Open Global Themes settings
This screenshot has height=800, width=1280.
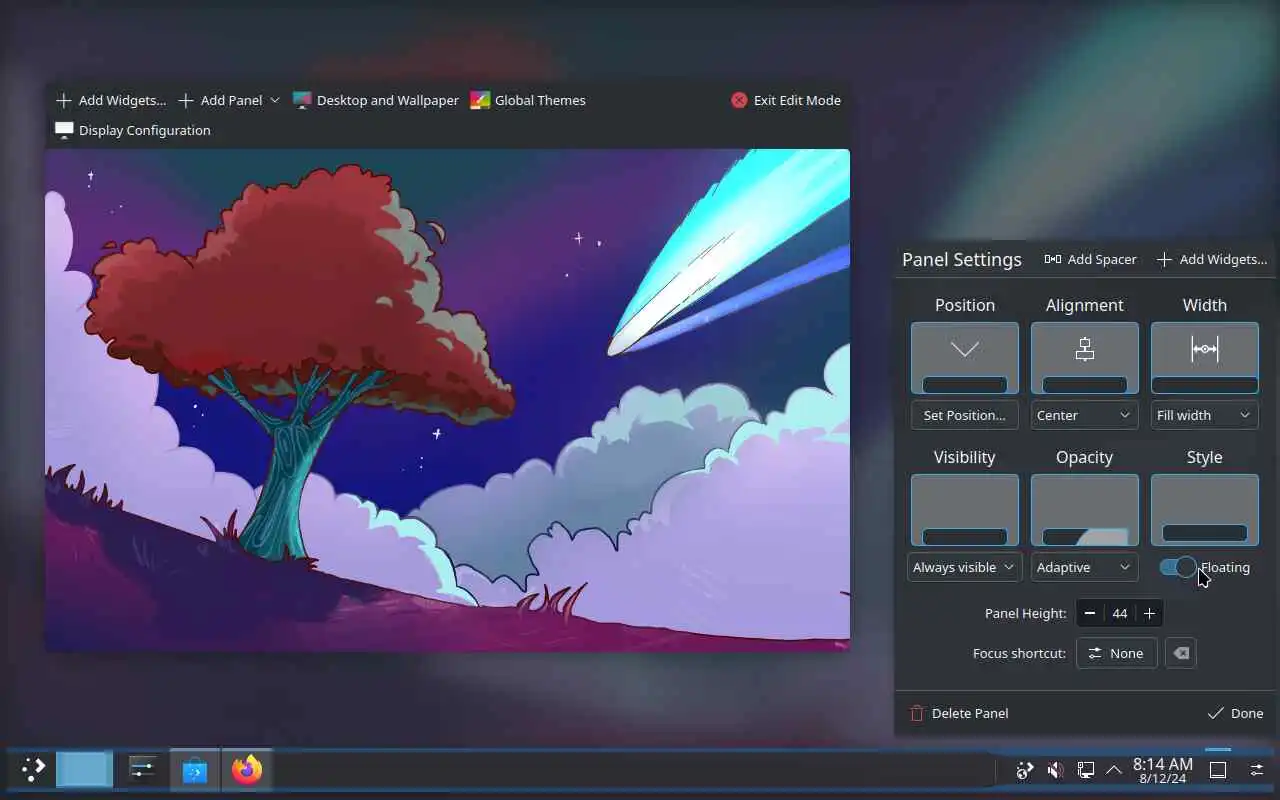(x=528, y=100)
